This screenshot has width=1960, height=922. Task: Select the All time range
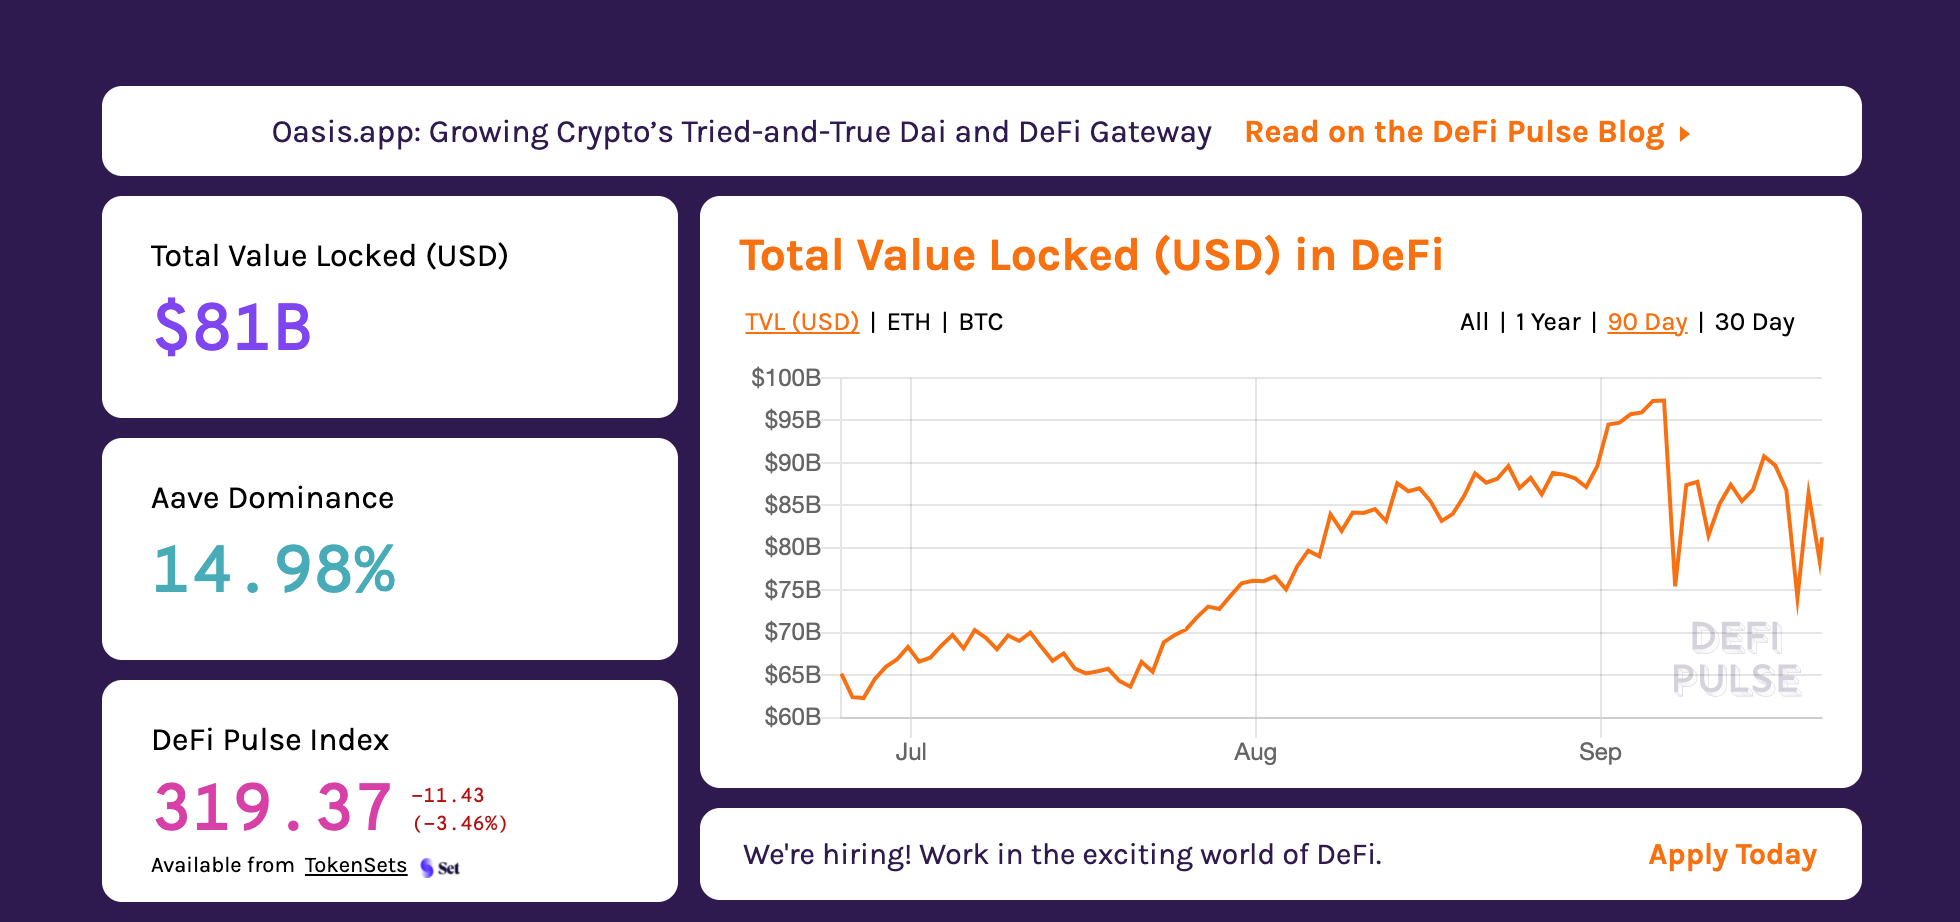(x=1474, y=322)
